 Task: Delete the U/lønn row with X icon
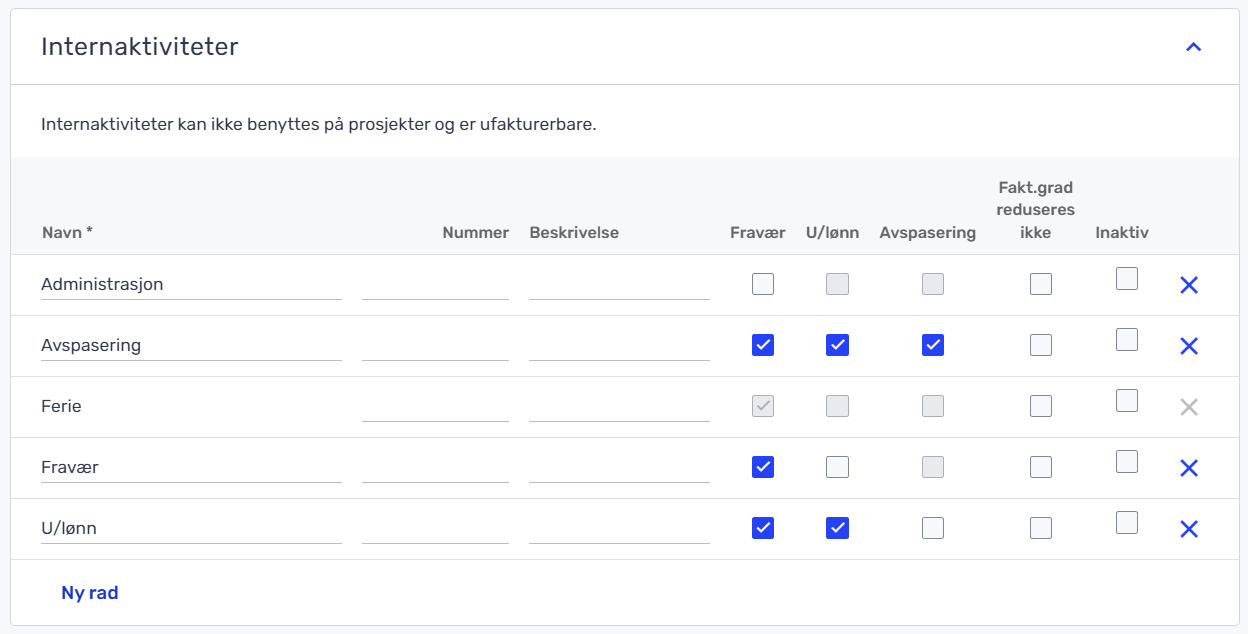tap(1188, 529)
